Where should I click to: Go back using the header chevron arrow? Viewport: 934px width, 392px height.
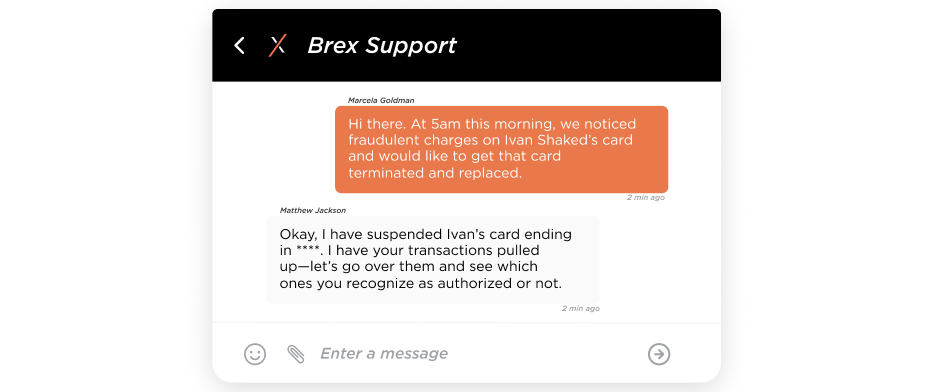tap(239, 45)
